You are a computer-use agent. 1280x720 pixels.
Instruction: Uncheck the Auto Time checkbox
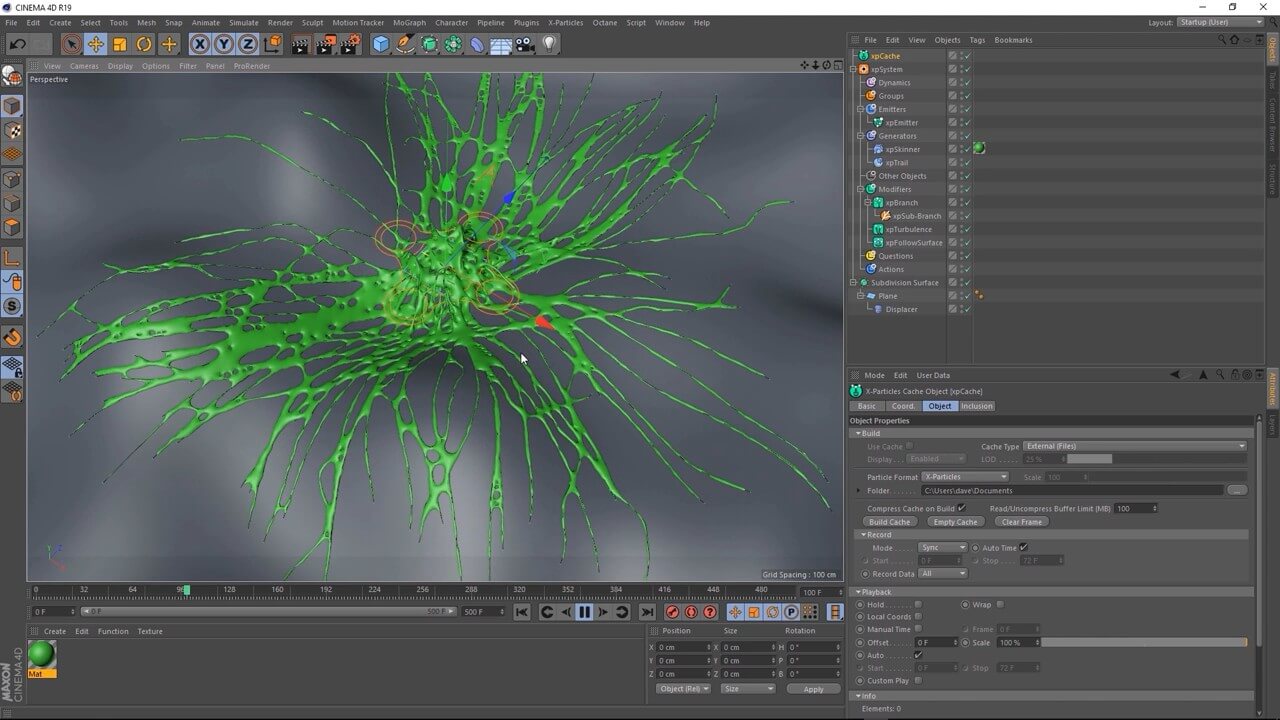click(x=1023, y=548)
